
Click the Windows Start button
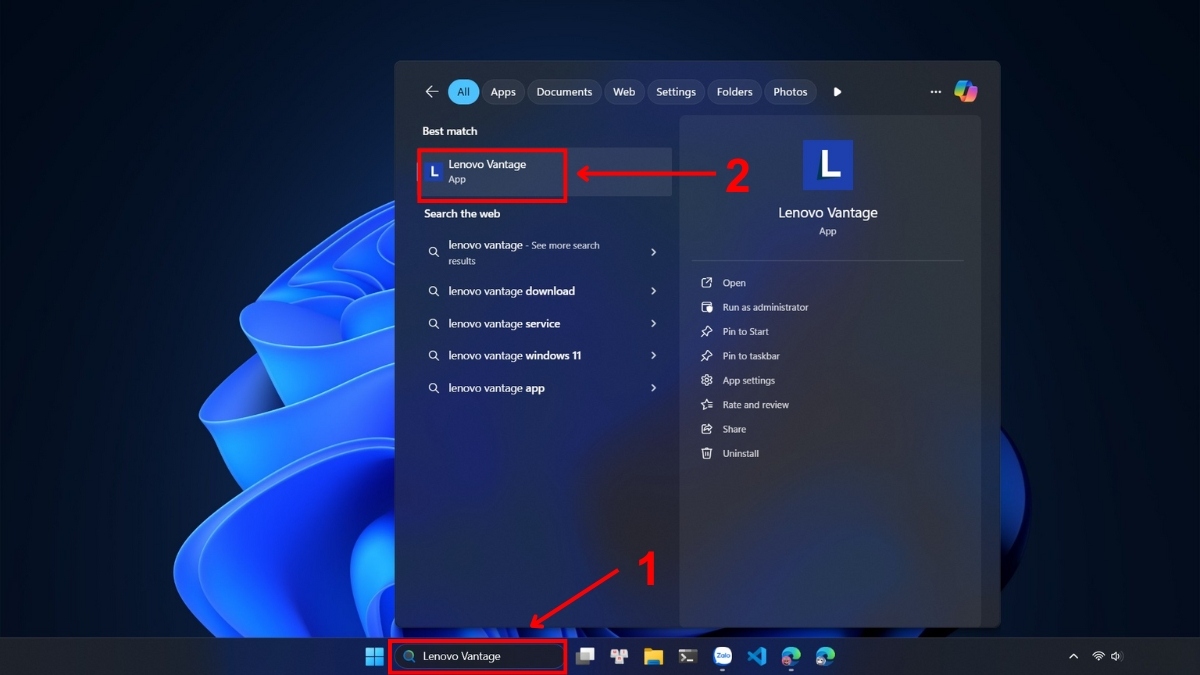[374, 656]
